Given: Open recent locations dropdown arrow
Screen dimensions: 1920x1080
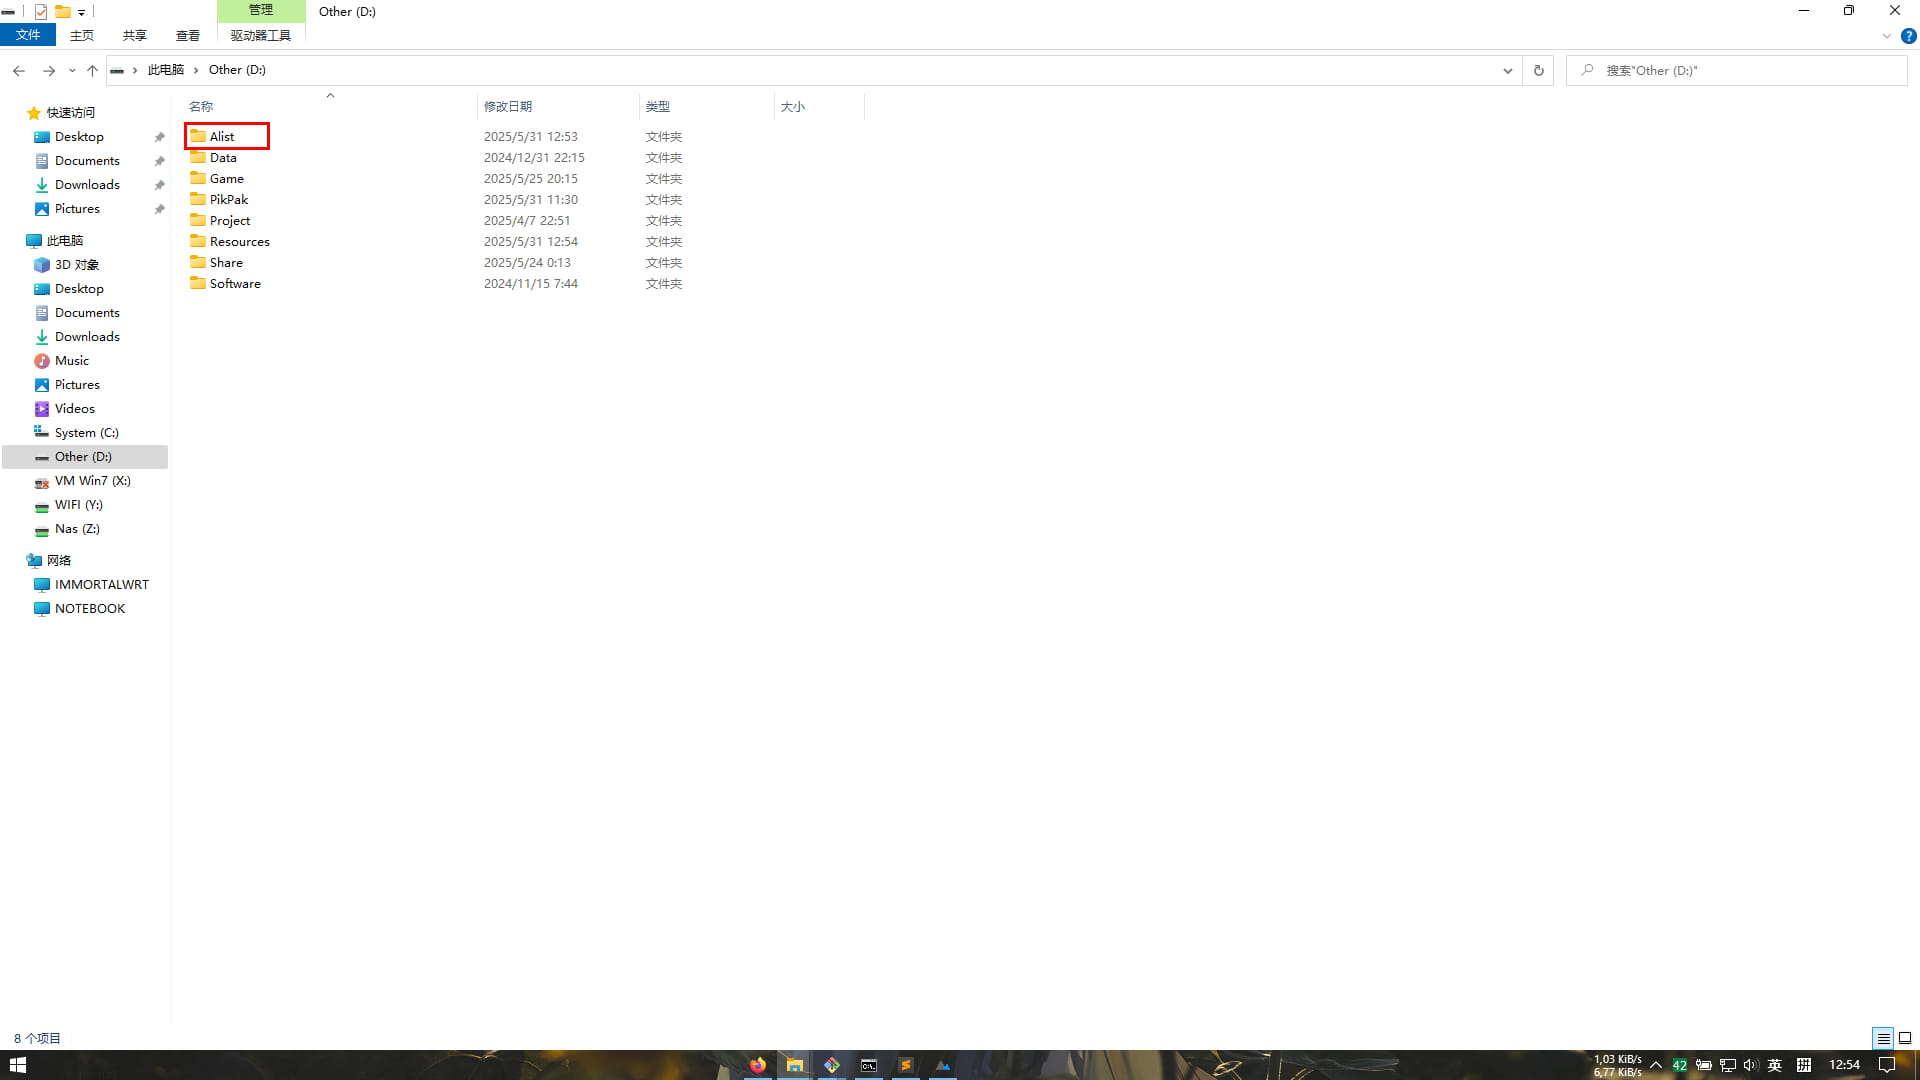Looking at the screenshot, I should (x=72, y=71).
